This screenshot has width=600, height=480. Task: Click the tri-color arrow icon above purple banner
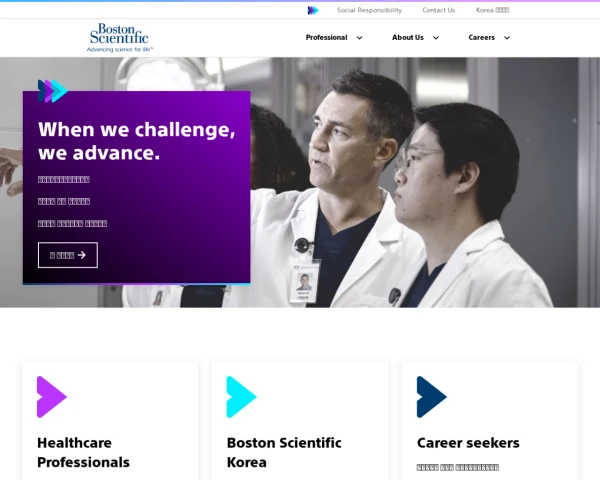point(53,91)
